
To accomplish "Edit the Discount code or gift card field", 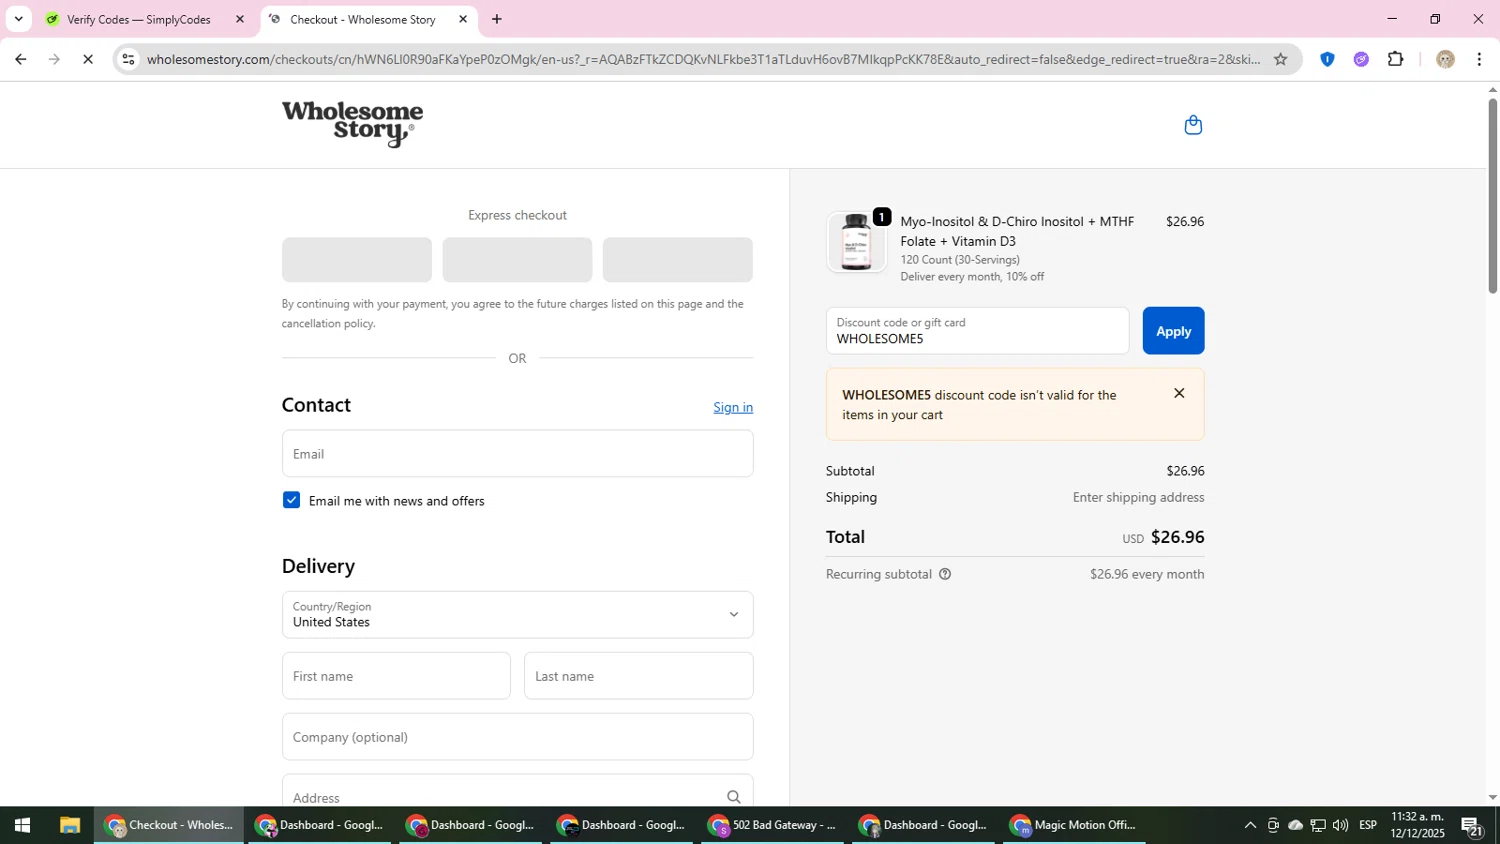I will (977, 331).
